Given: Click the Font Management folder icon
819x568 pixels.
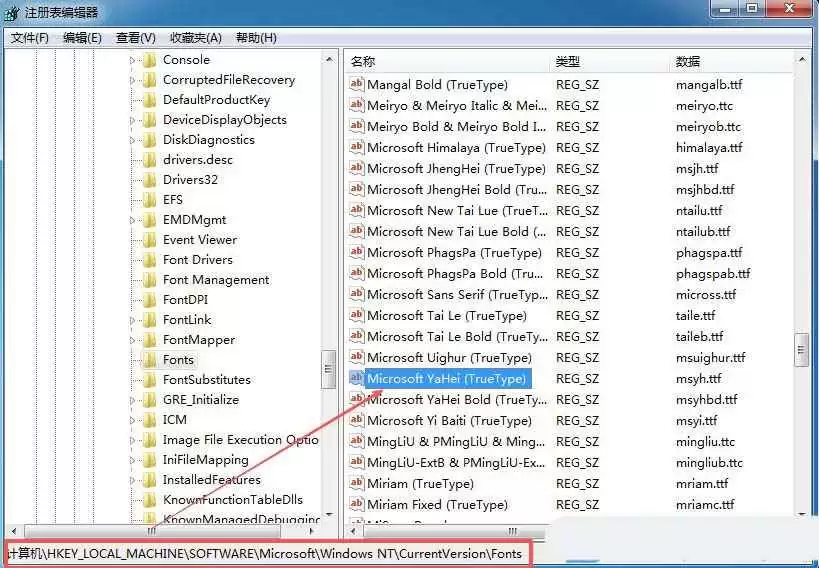Looking at the screenshot, I should (149, 280).
